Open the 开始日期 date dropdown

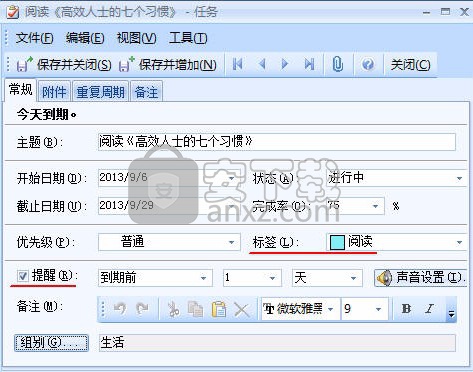click(232, 178)
